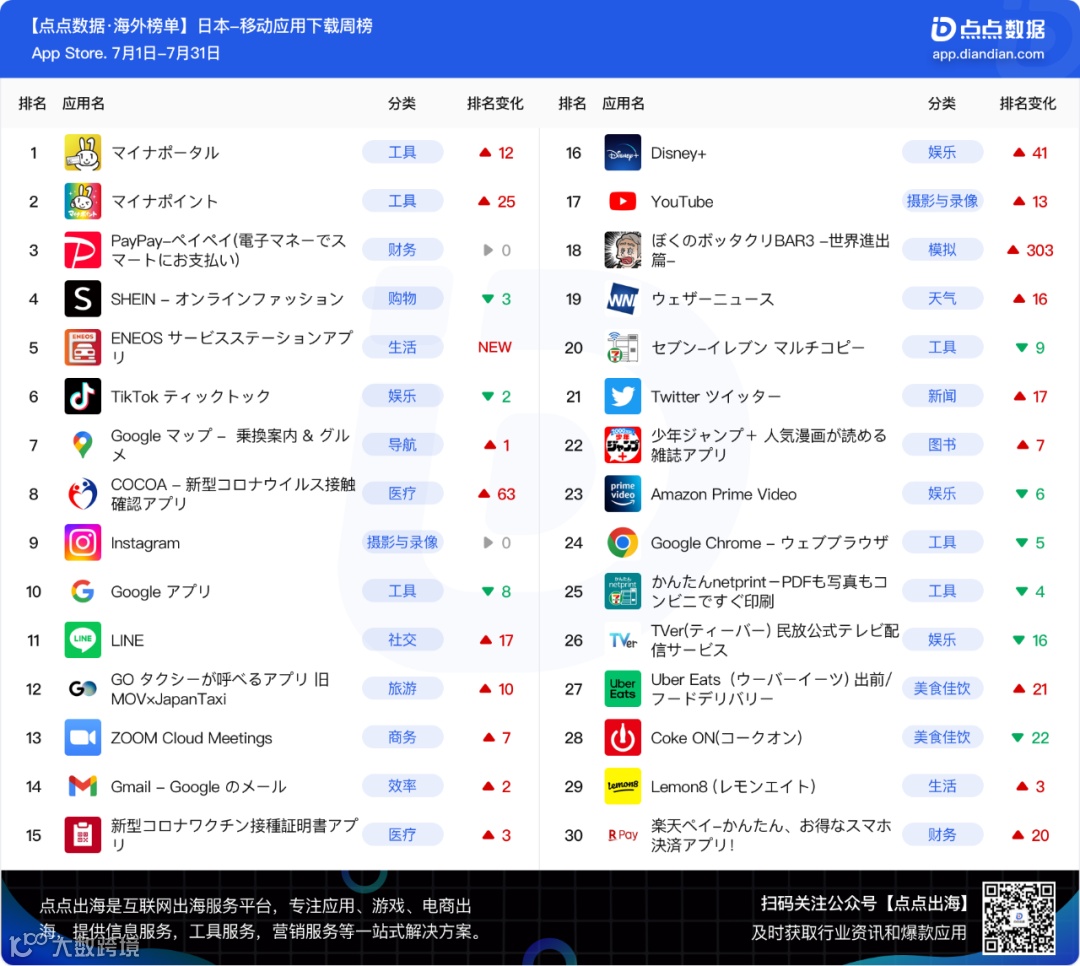Select the text Amazon Prime Video
1080x966 pixels.
click(x=724, y=495)
